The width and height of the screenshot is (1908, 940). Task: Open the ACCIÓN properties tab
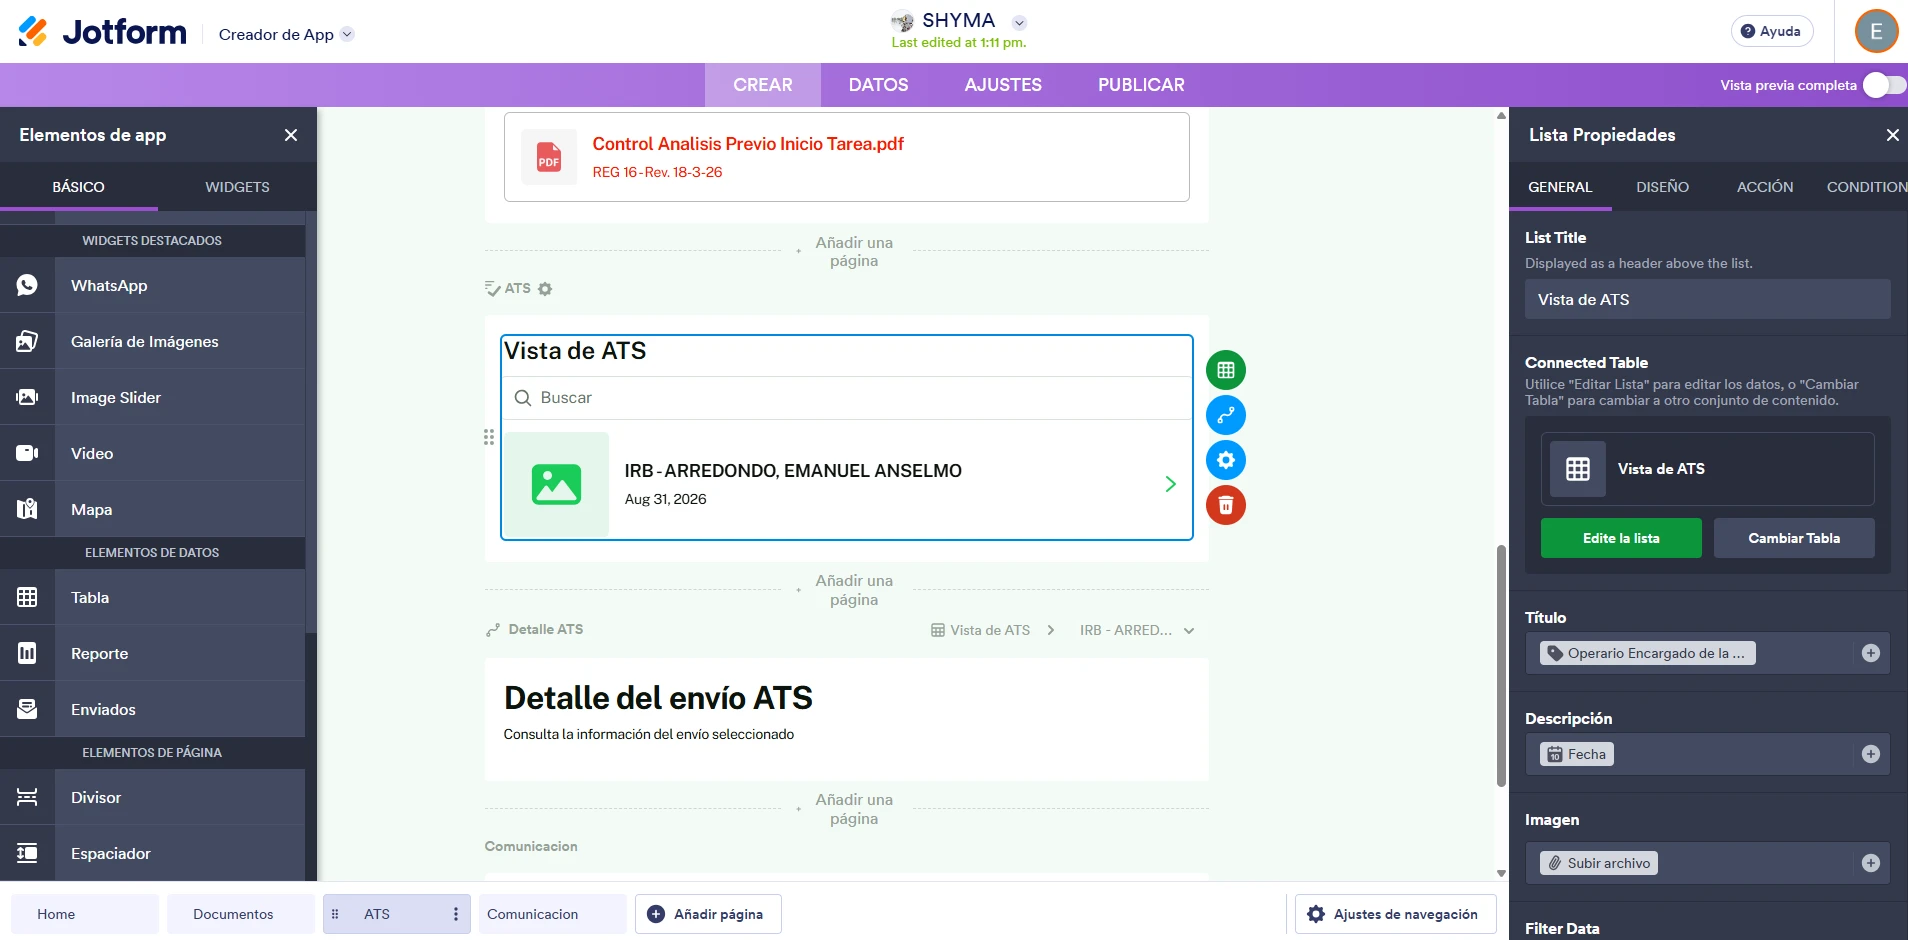point(1765,187)
